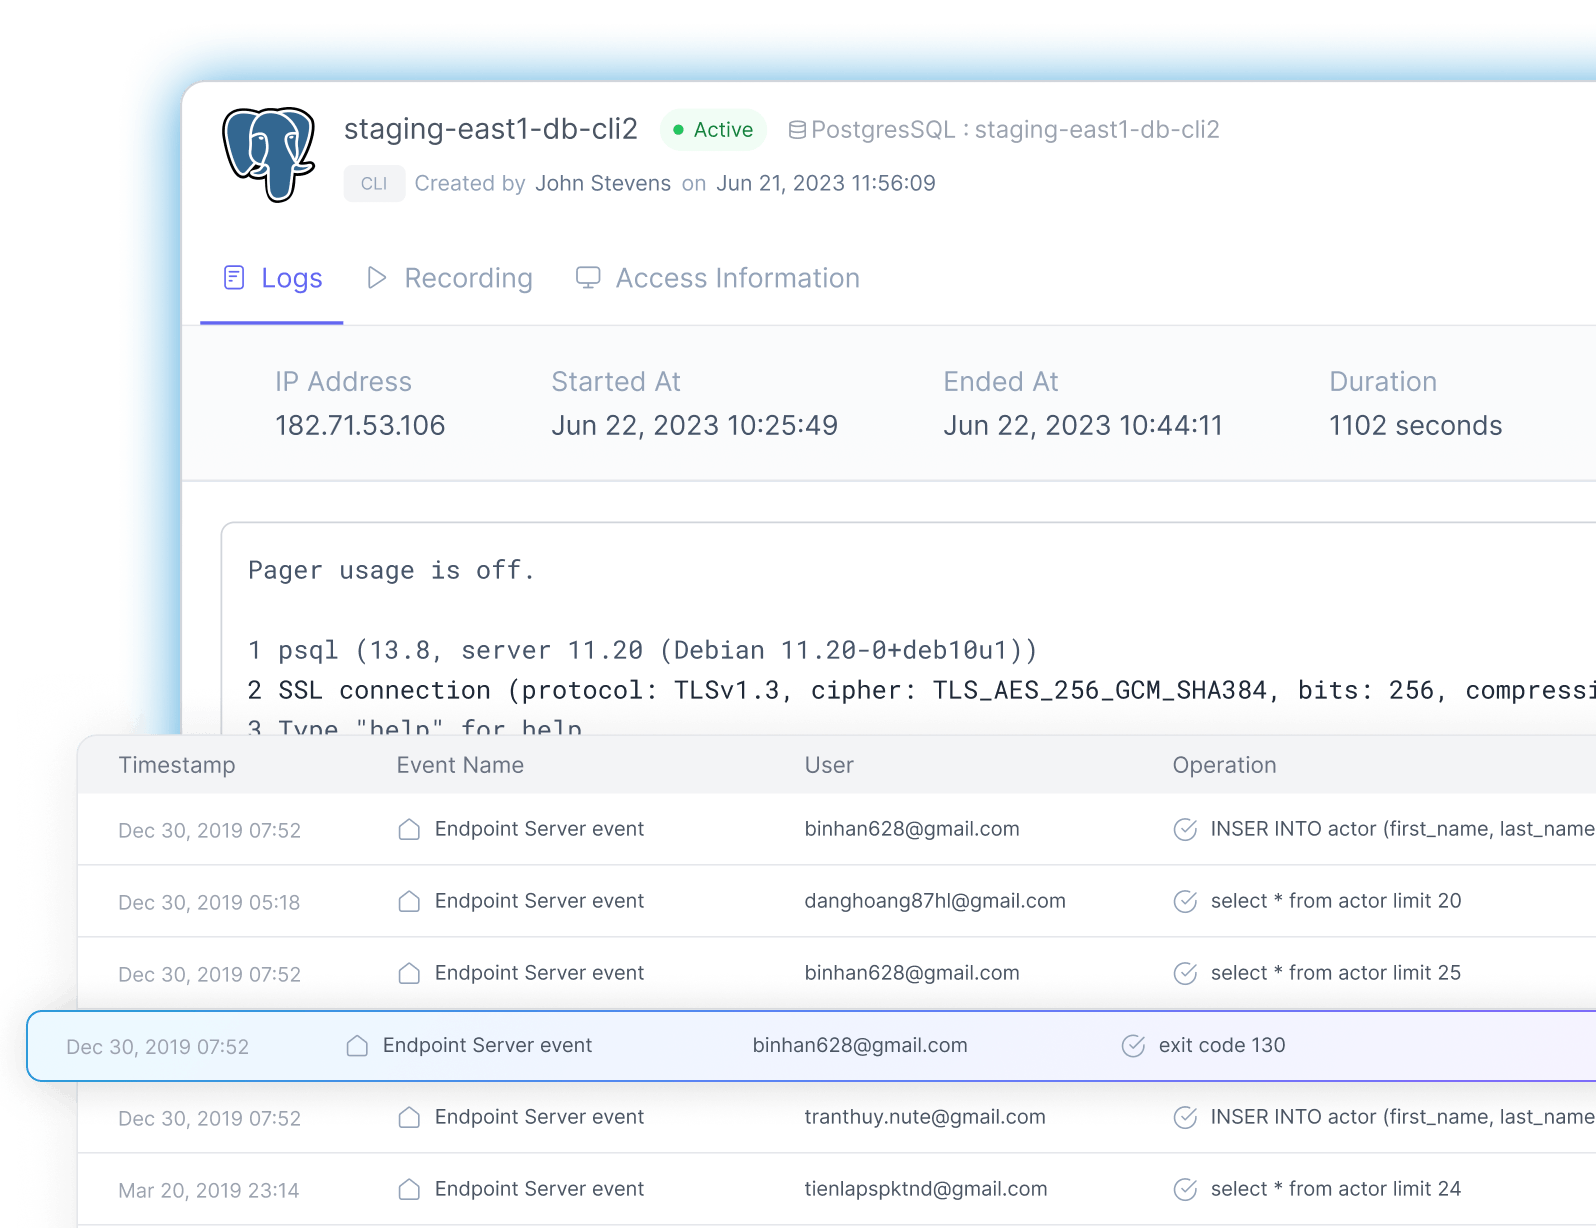Image resolution: width=1596 pixels, height=1228 pixels.
Task: Click check icon beside select limit 20
Action: point(1185,902)
